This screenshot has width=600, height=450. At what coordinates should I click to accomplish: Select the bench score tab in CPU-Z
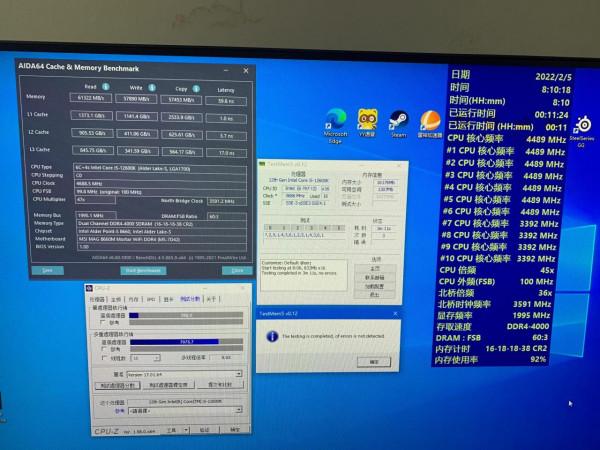(190, 299)
